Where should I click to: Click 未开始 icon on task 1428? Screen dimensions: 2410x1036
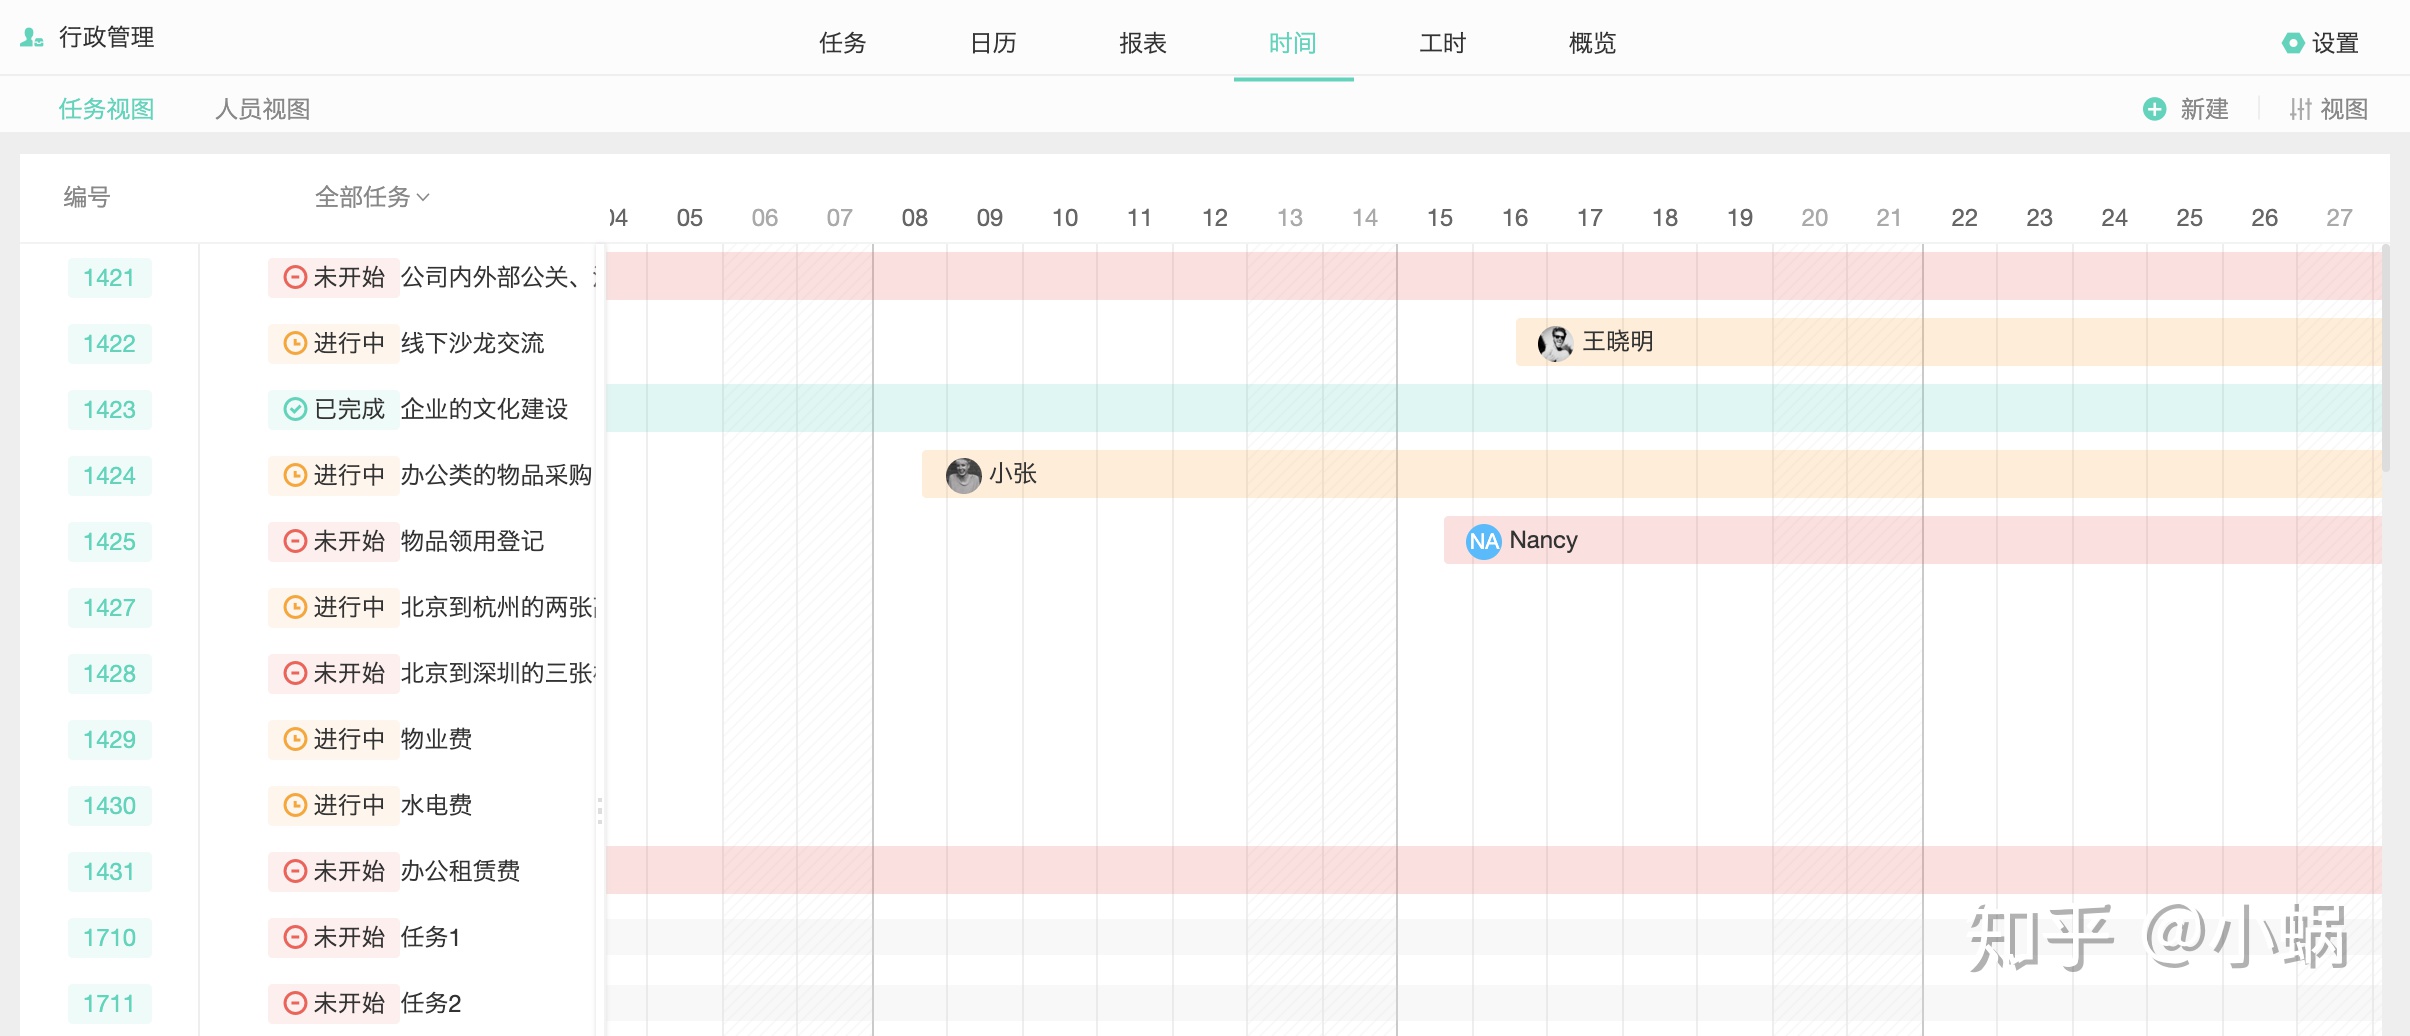[295, 673]
